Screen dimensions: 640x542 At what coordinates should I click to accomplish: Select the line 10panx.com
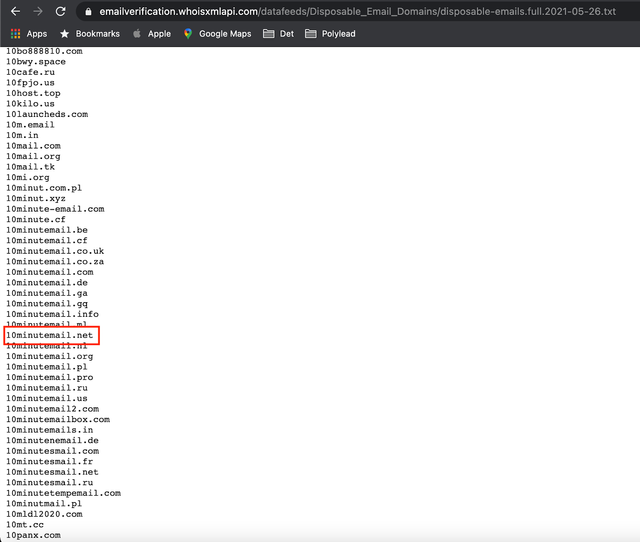[33, 535]
